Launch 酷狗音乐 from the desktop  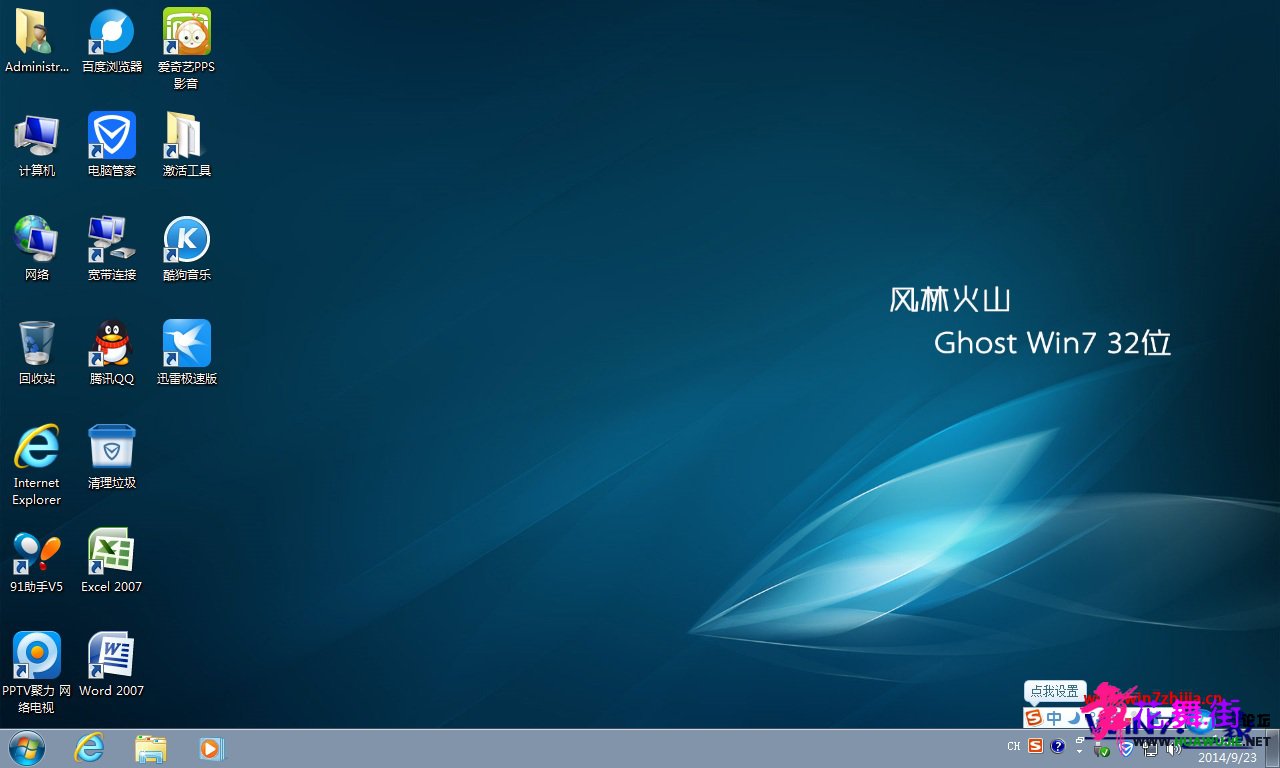187,249
